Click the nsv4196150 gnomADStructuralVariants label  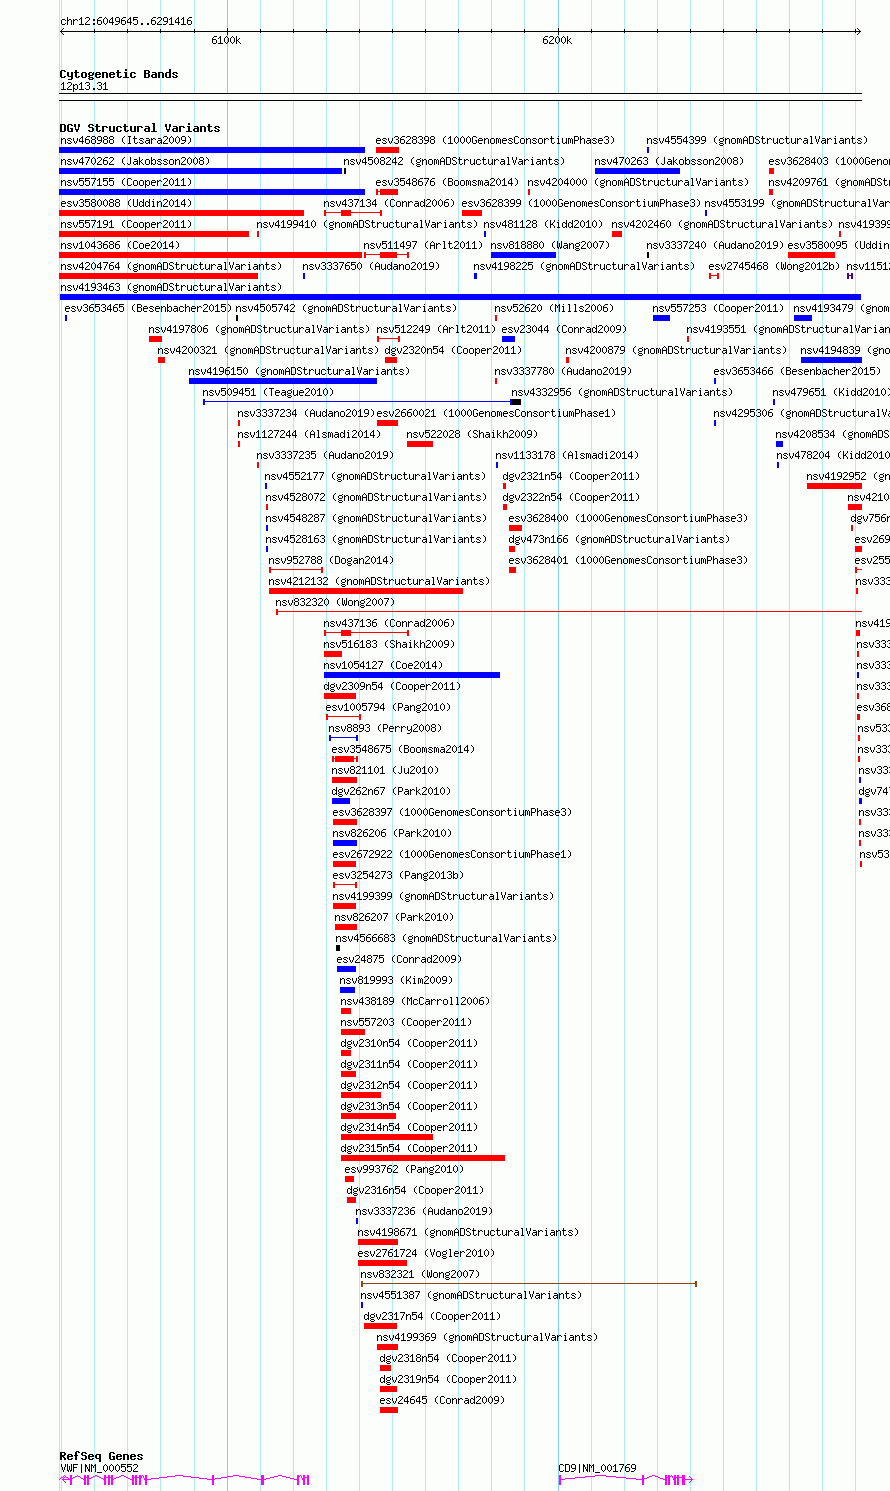299,371
